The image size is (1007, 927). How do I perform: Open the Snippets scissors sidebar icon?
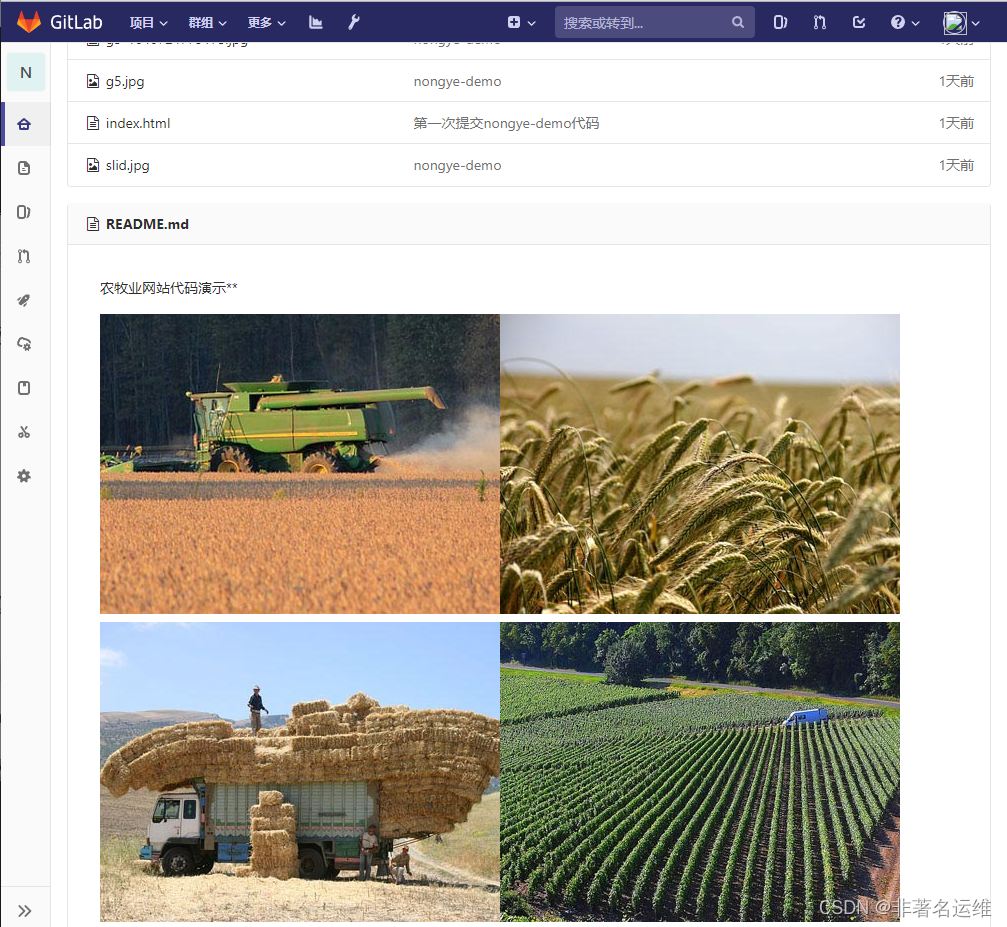tap(24, 432)
